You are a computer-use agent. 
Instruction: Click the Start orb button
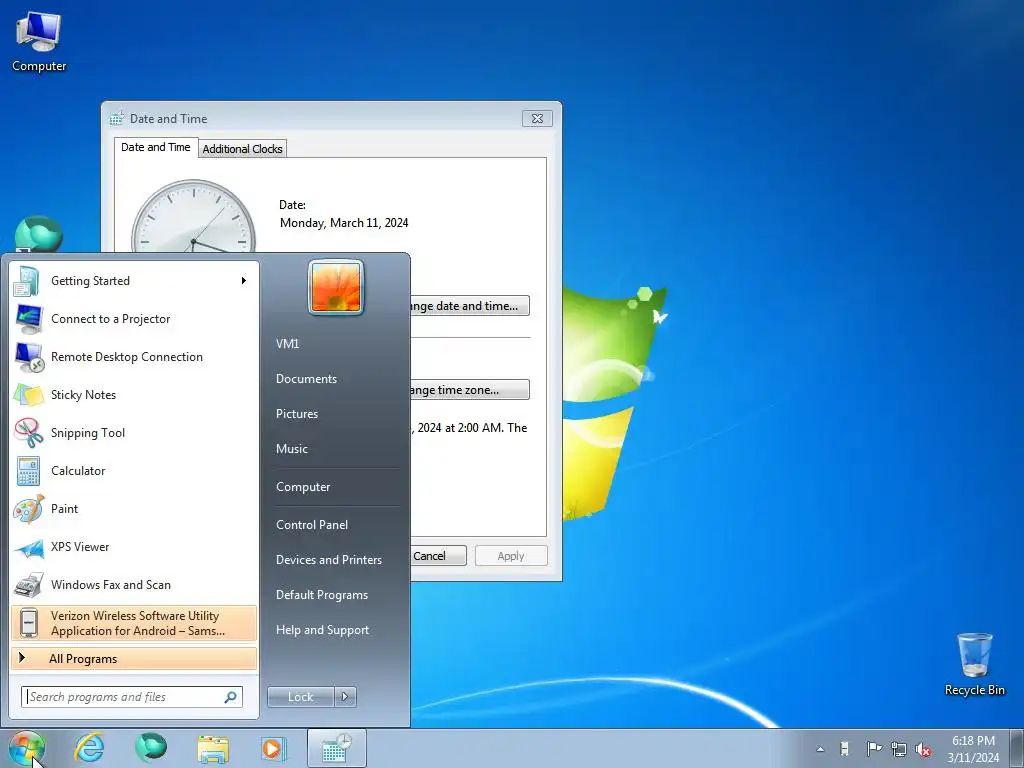click(x=26, y=748)
